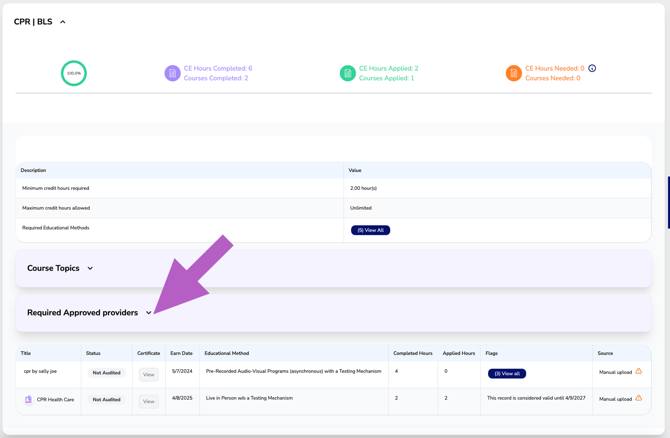Collapse the CPR | BLS section chevron
The width and height of the screenshot is (670, 438).
click(x=63, y=22)
